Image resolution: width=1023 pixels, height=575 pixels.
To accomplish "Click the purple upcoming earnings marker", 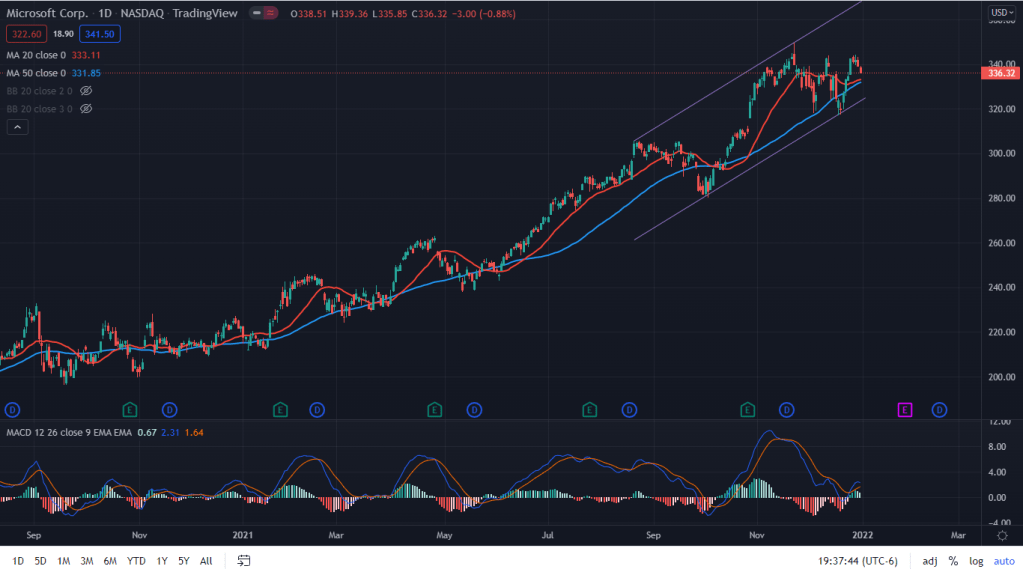I will (x=904, y=409).
